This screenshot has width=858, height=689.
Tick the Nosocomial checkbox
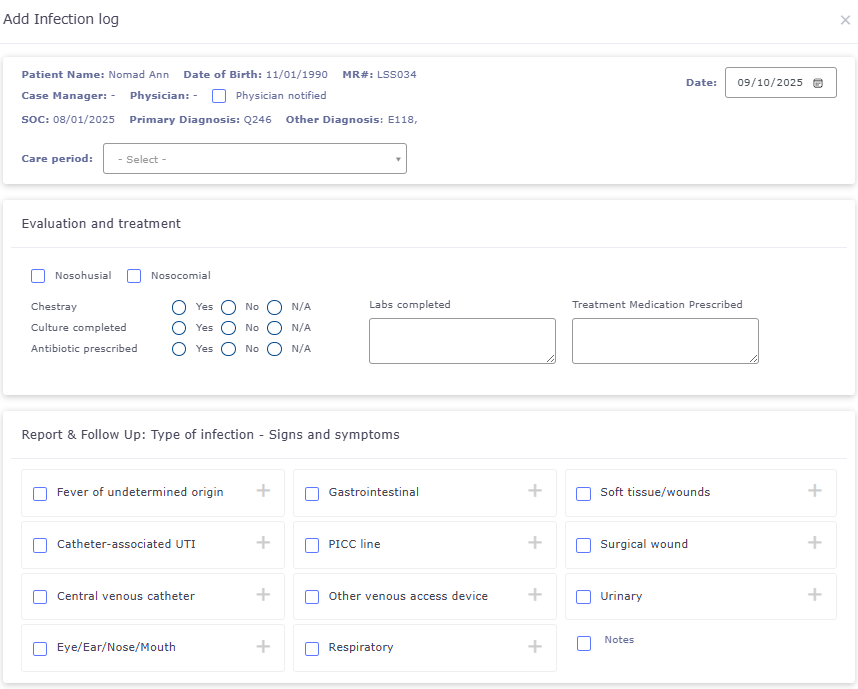point(134,276)
